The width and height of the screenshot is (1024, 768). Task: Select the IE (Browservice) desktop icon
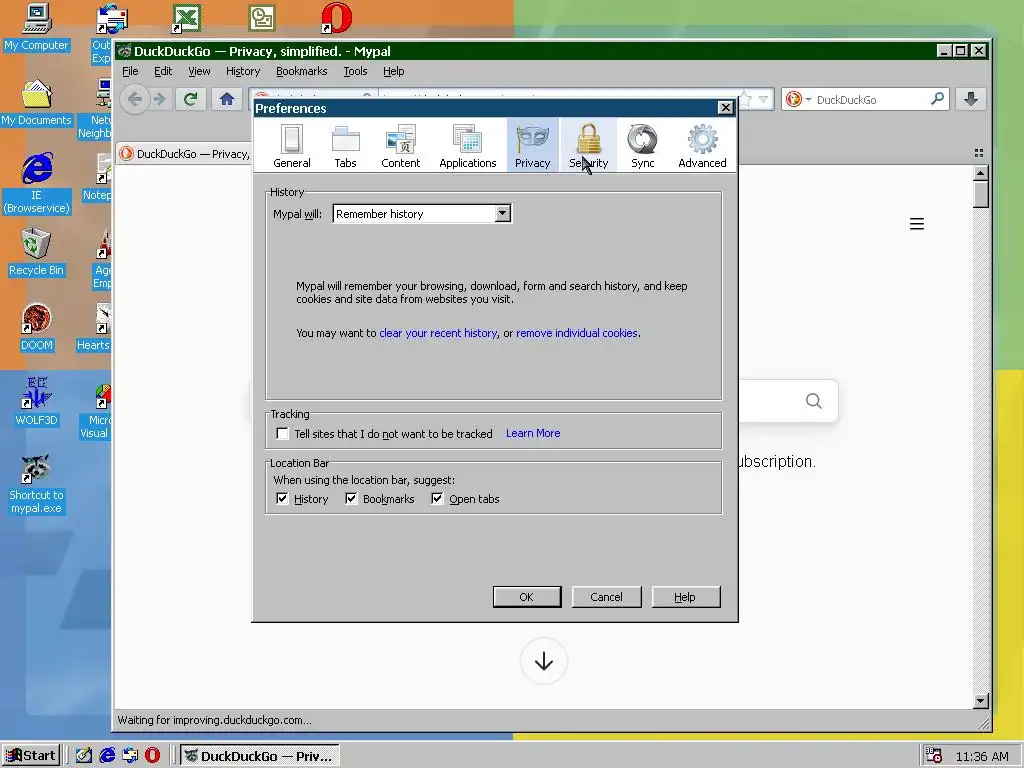36,184
